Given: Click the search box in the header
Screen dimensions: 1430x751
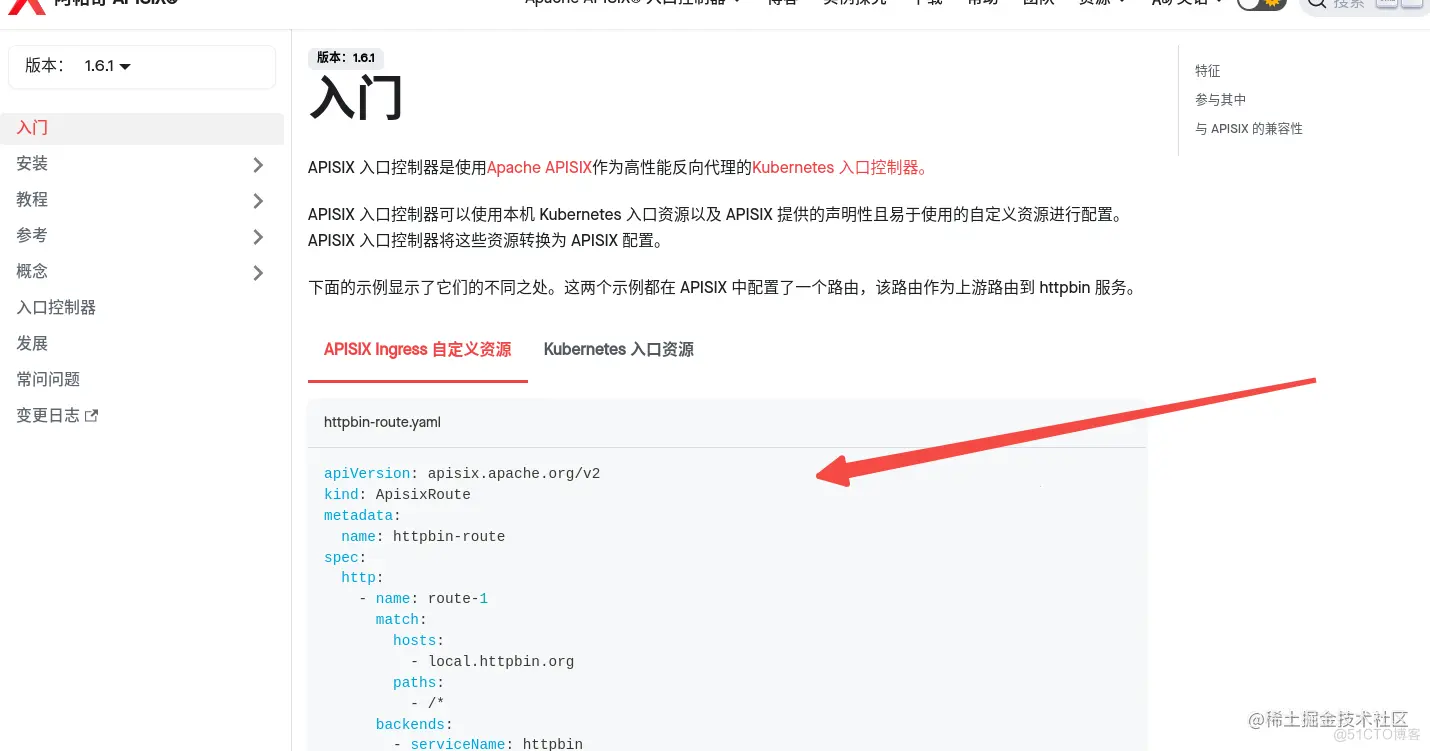Looking at the screenshot, I should (1364, 4).
